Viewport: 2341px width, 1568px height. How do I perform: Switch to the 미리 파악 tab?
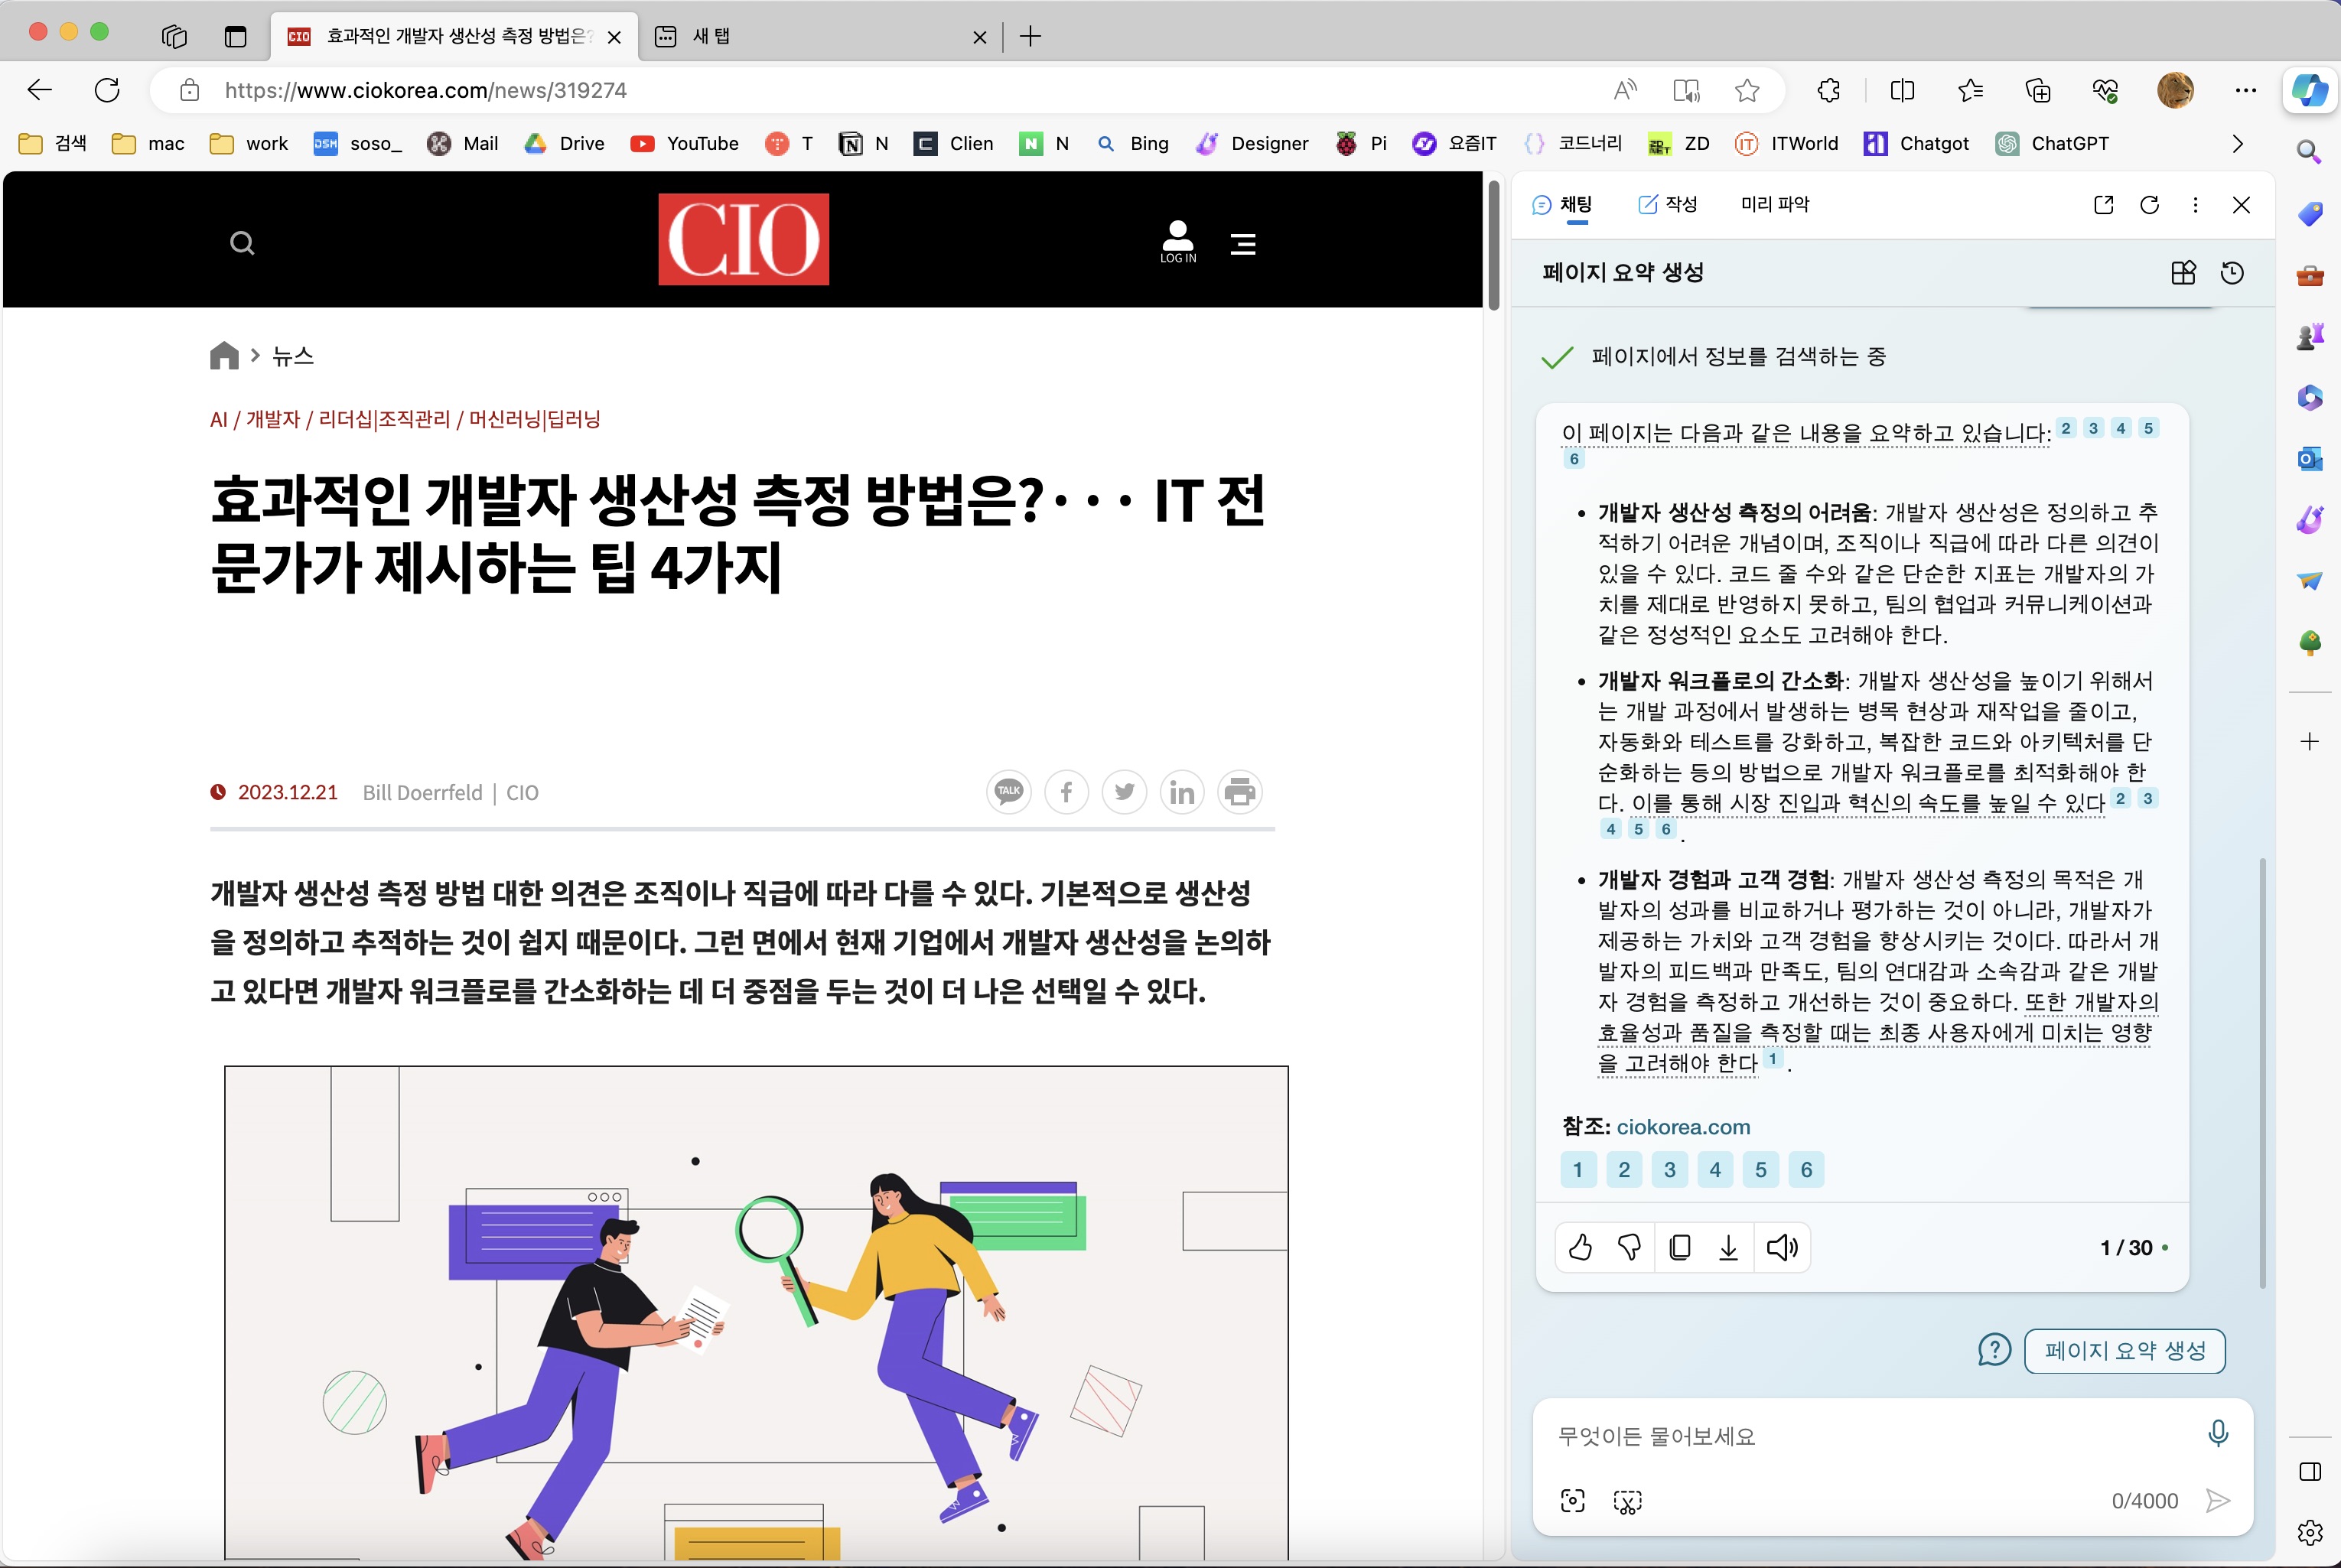[1774, 204]
